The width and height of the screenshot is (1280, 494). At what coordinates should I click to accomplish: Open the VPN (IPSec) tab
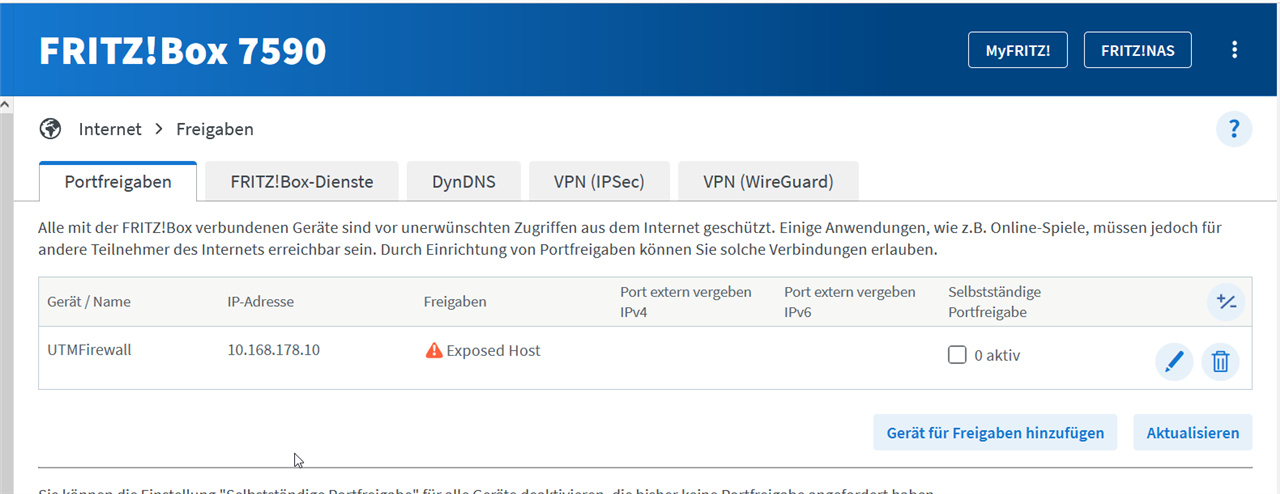pos(599,182)
